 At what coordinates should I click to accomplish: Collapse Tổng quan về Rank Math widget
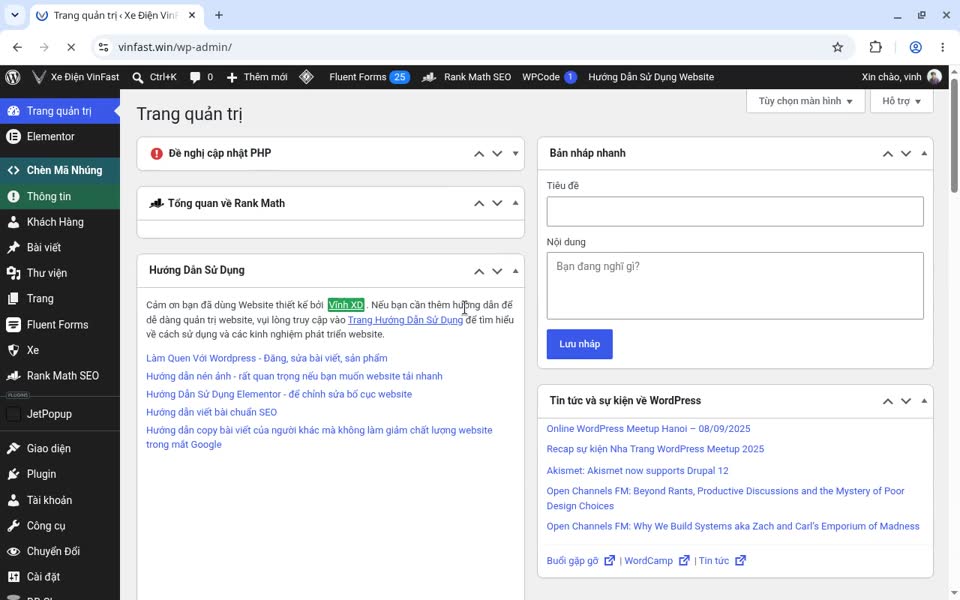516,203
